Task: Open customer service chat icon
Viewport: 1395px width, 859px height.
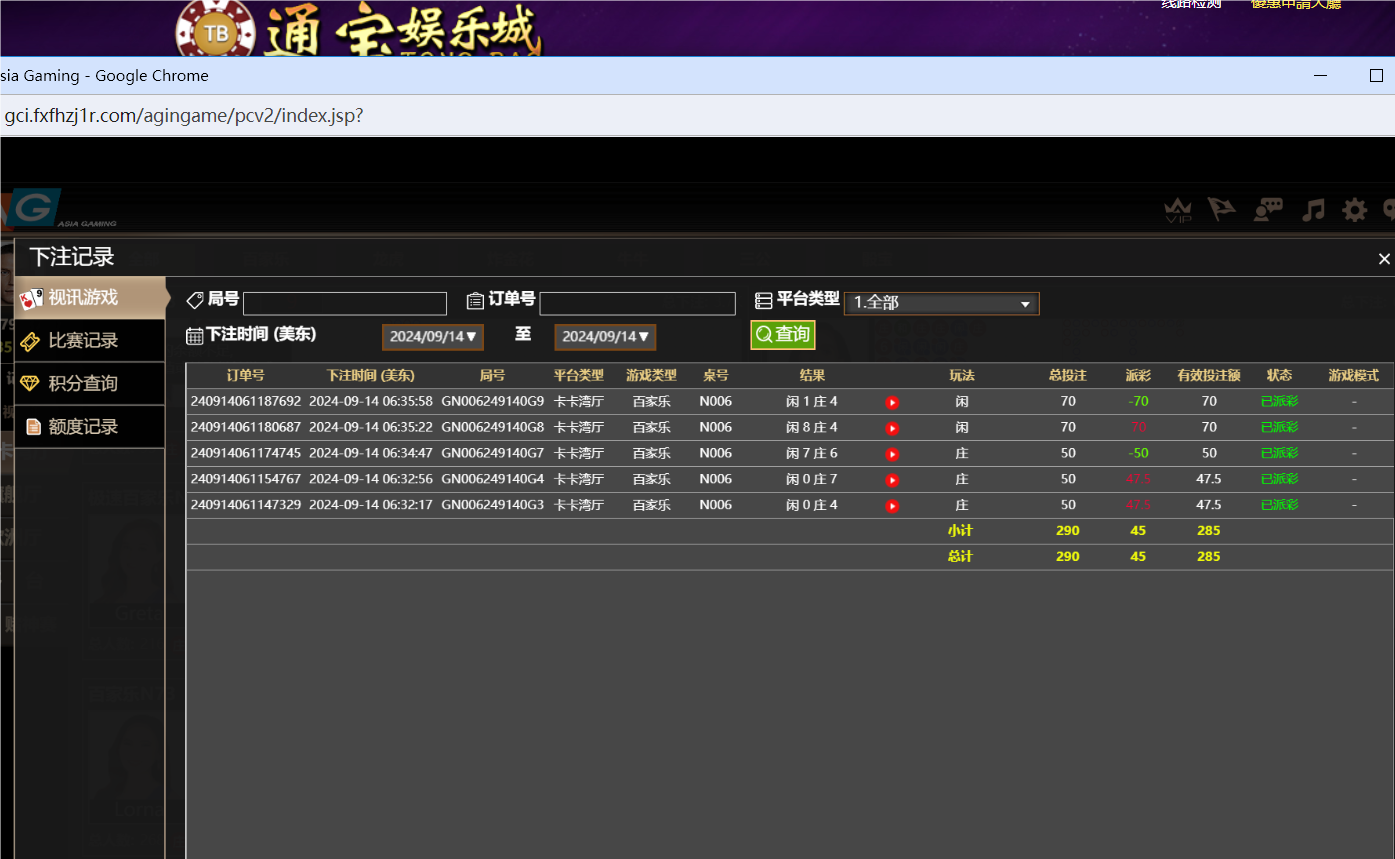Action: (x=1268, y=210)
